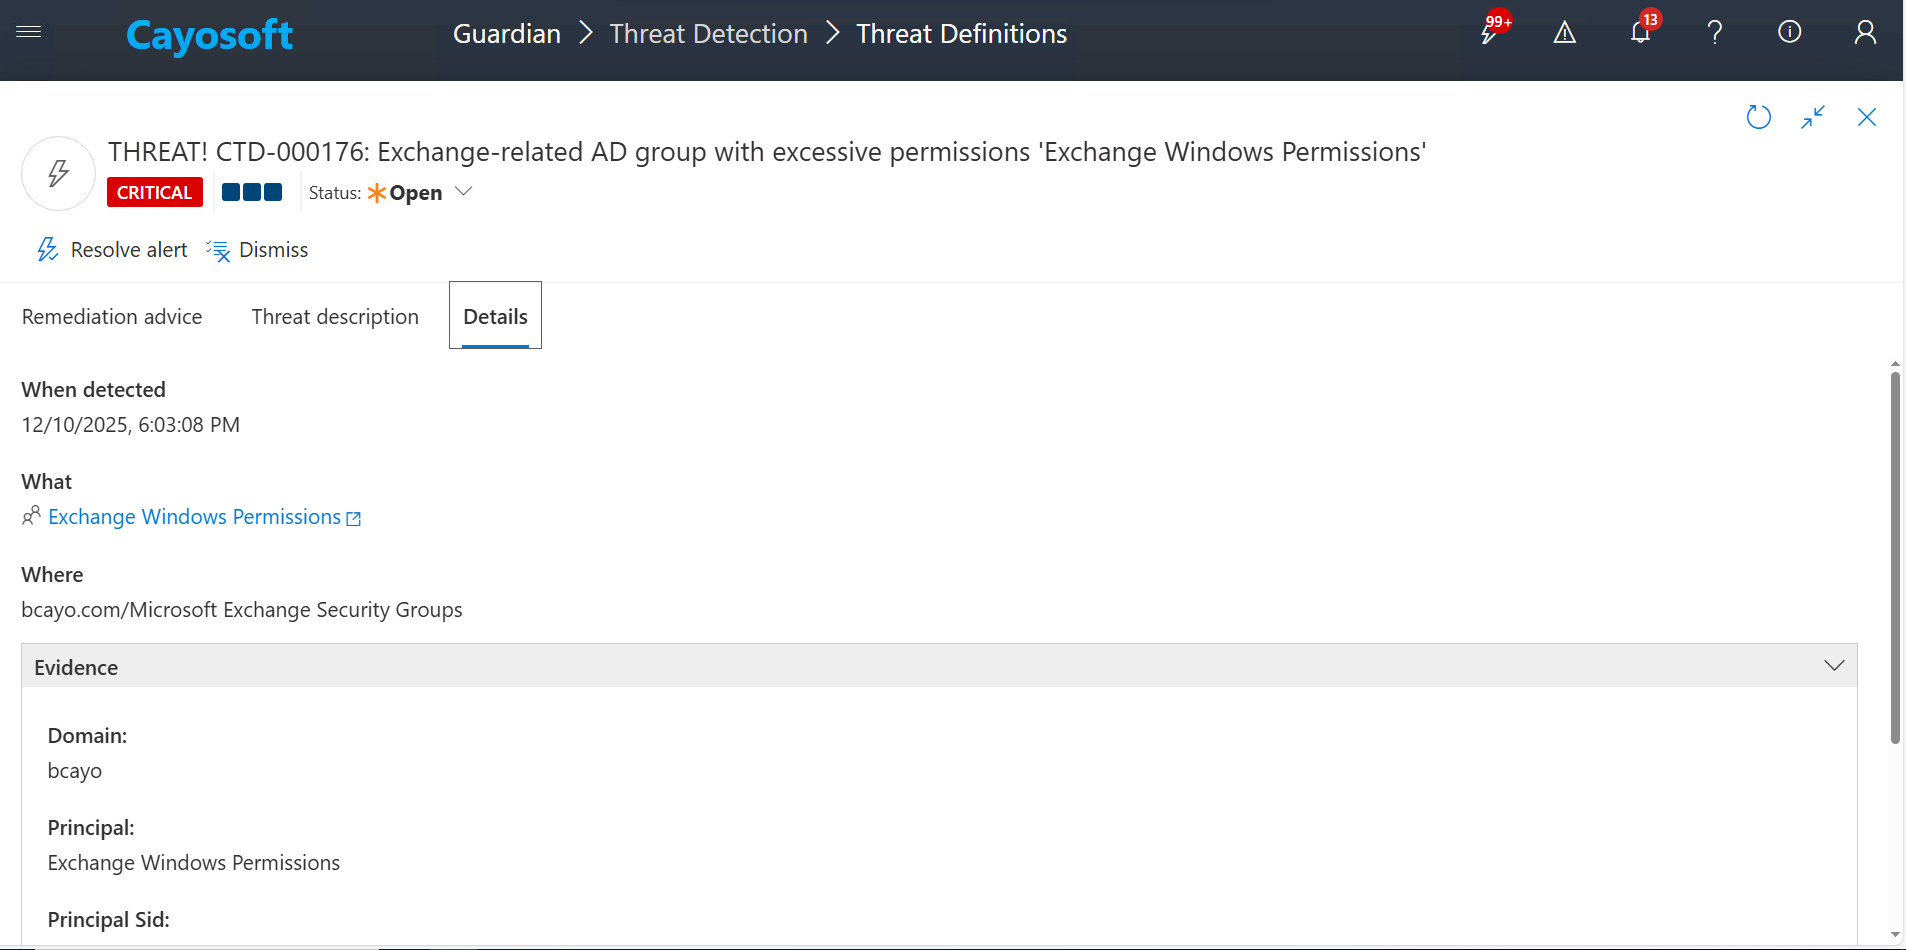Open threat alerts lightning icon with 99+ badge
This screenshot has width=1906, height=950.
pos(1490,33)
